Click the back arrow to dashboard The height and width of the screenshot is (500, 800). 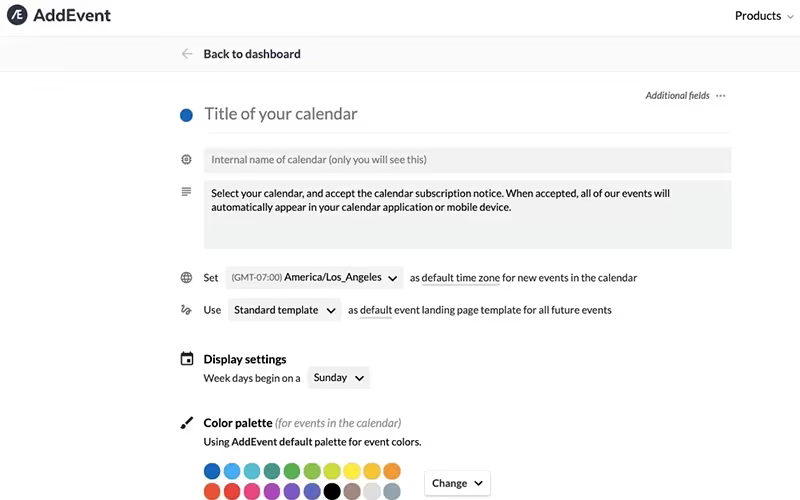pos(187,54)
